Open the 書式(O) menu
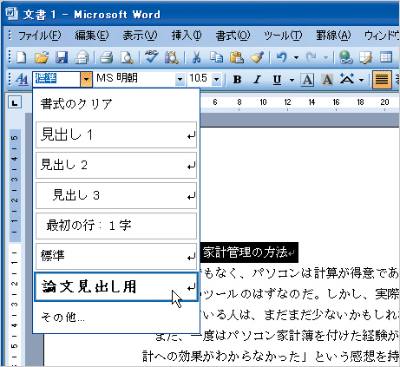This screenshot has height=367, width=400. click(x=232, y=35)
